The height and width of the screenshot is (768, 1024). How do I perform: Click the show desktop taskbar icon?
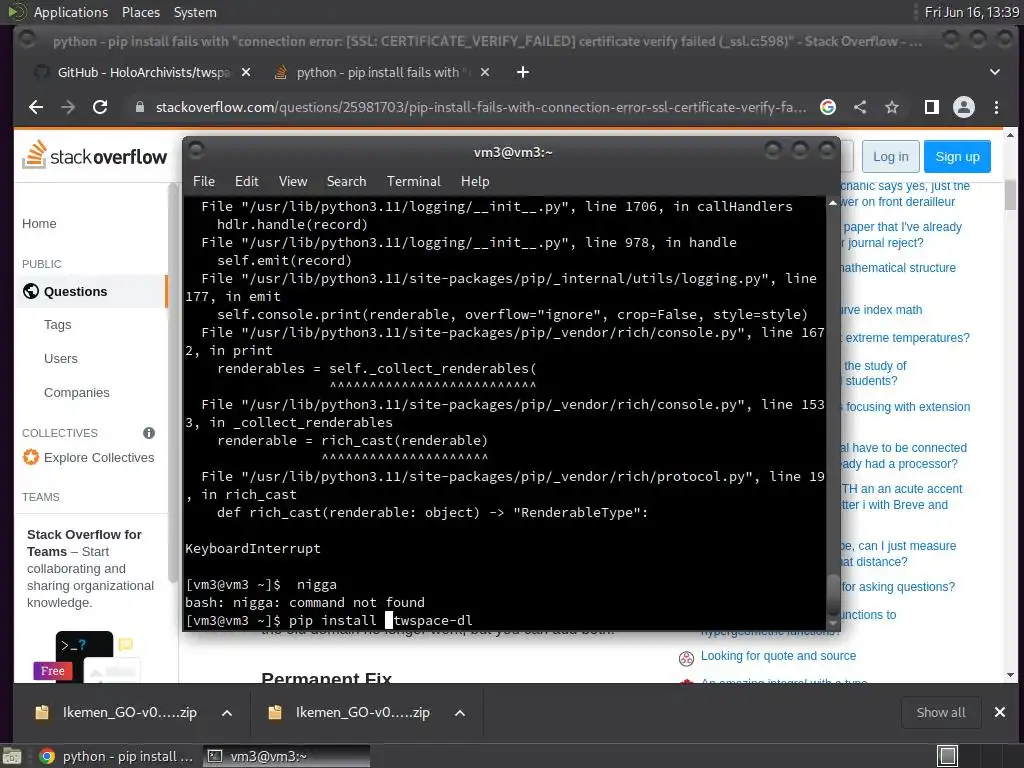click(x=12, y=756)
